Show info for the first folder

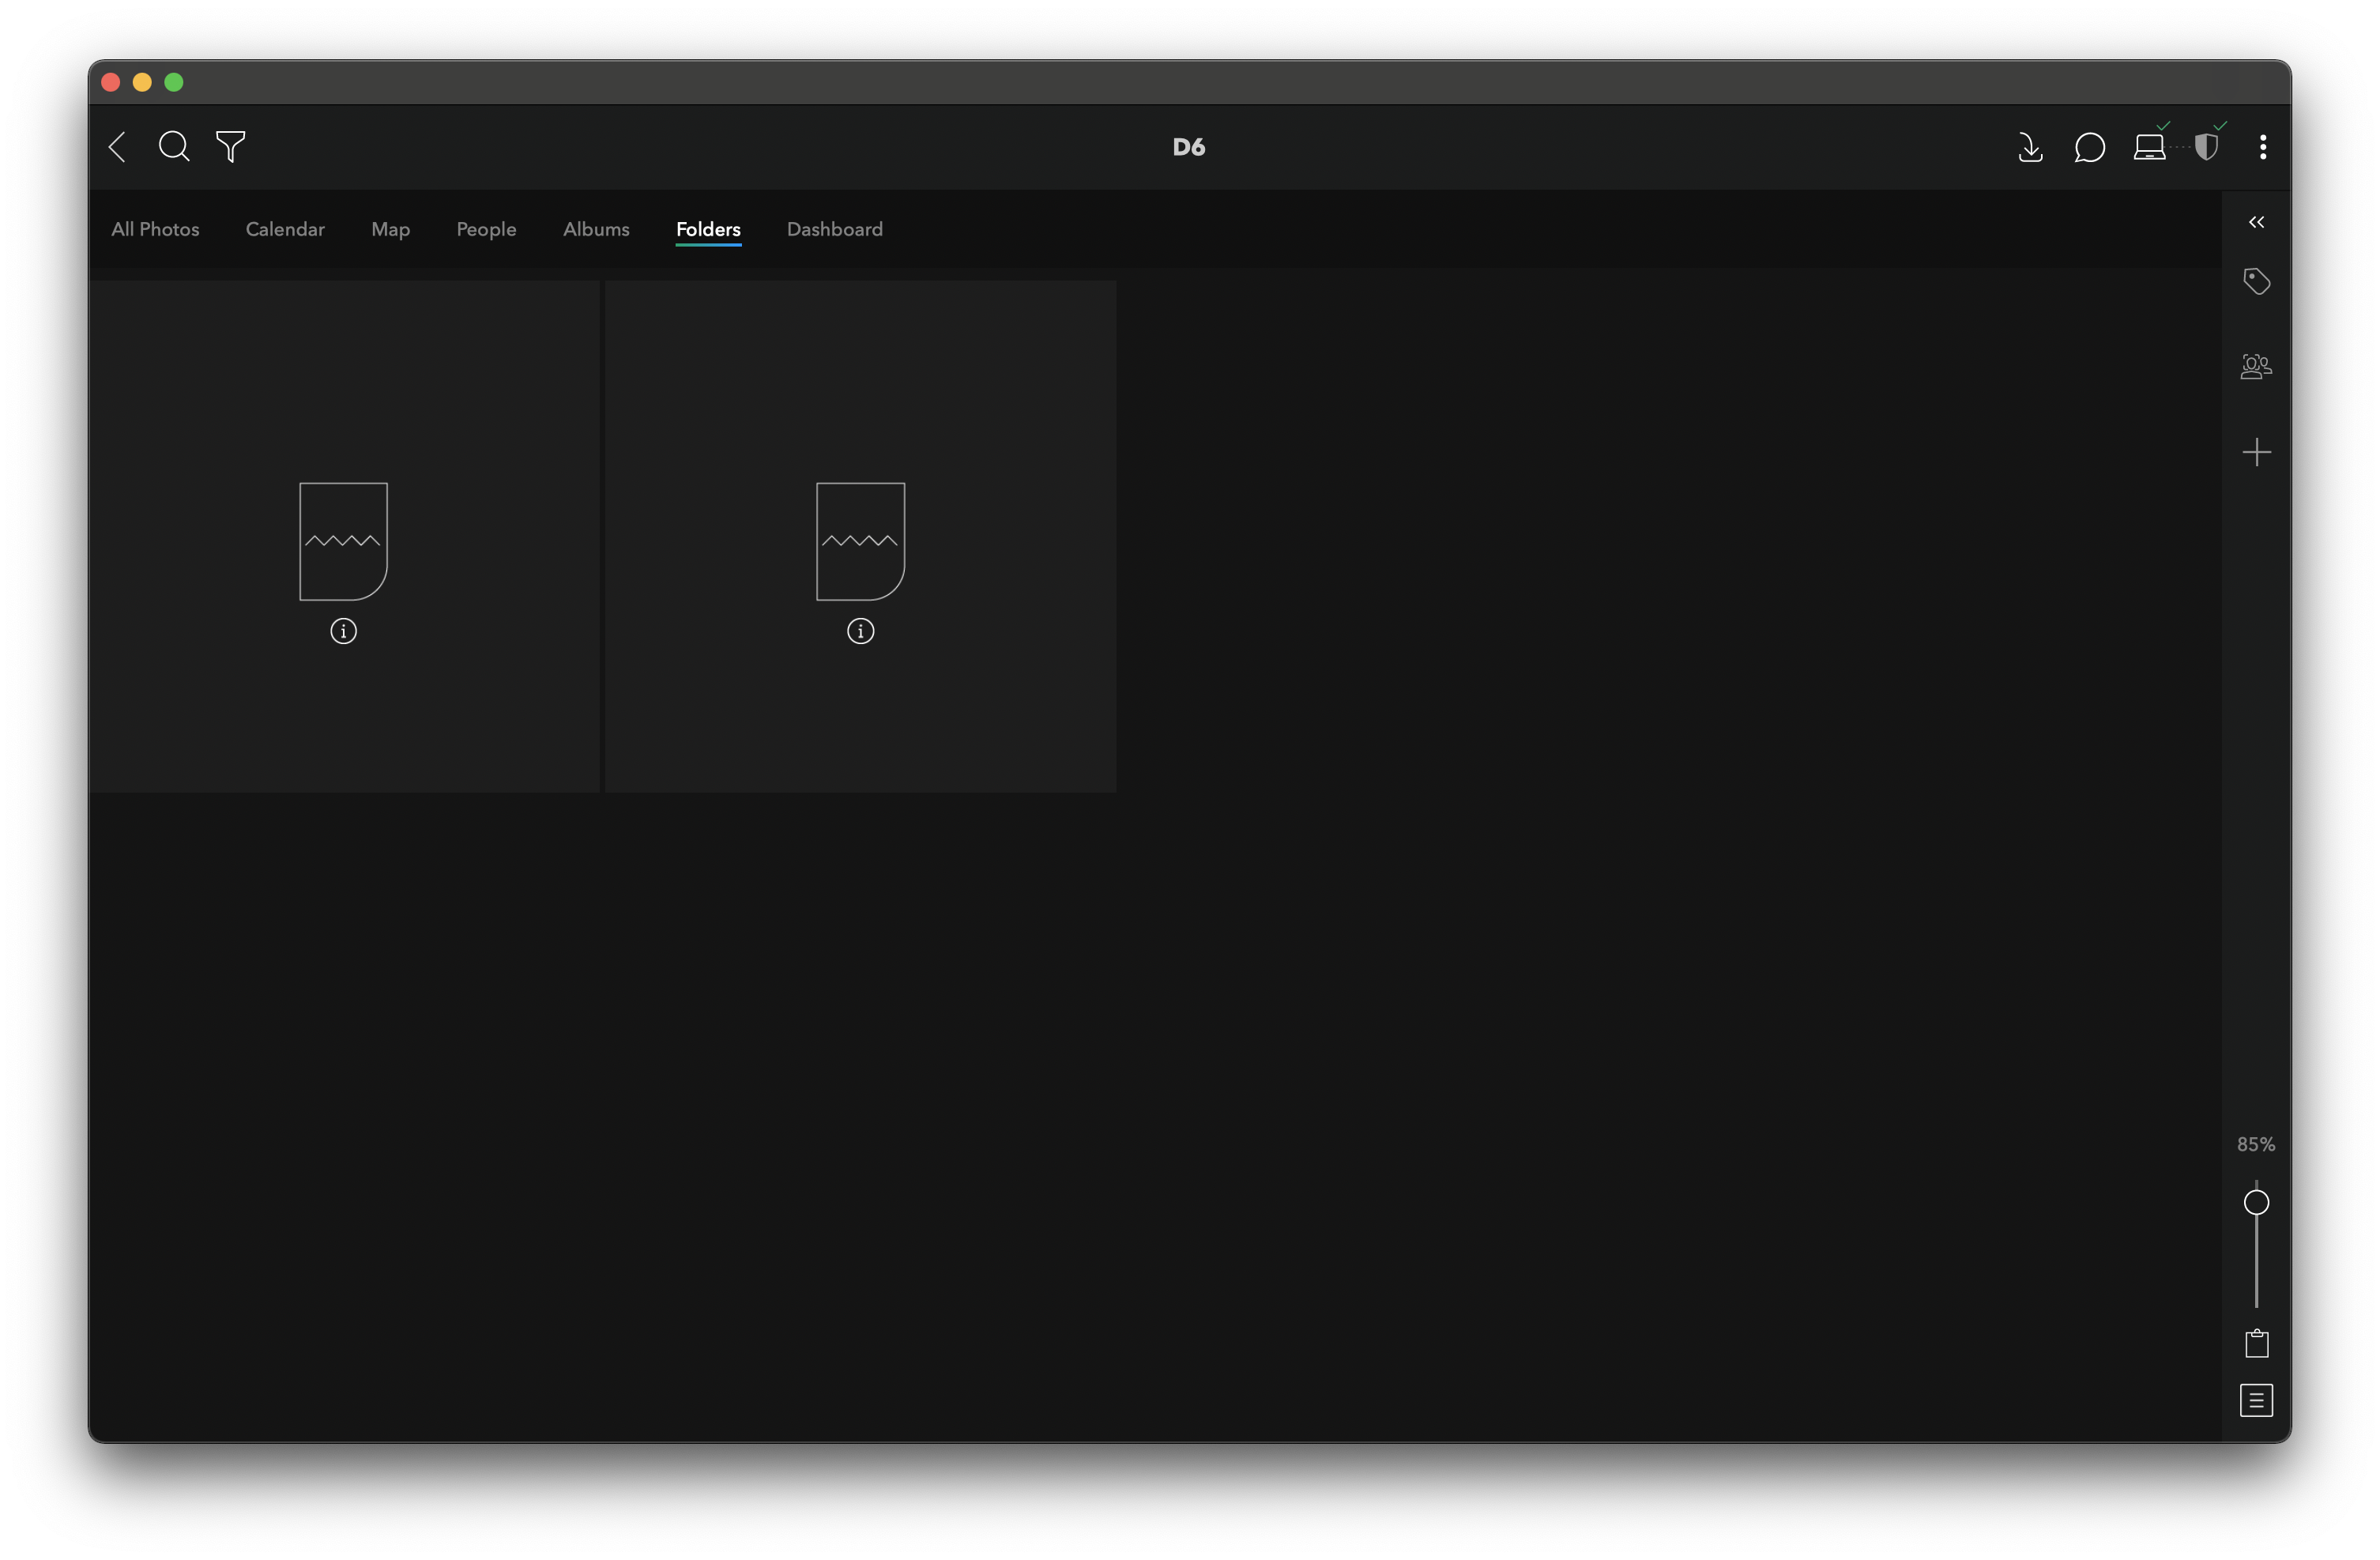coord(343,631)
